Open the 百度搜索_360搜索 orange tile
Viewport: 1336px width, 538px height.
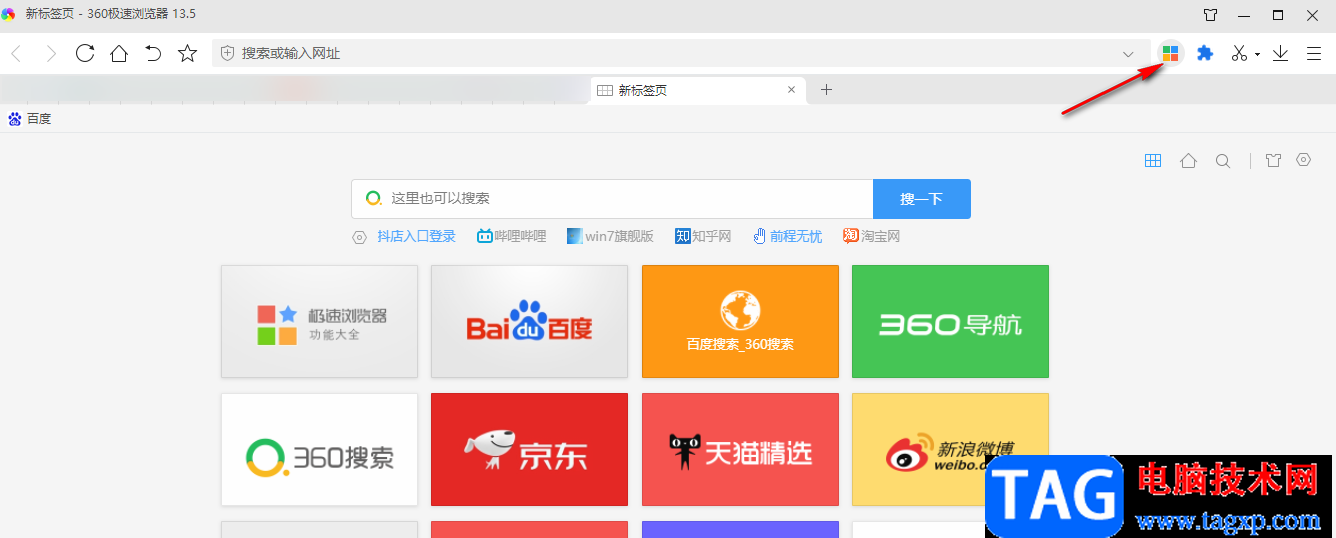(x=740, y=322)
